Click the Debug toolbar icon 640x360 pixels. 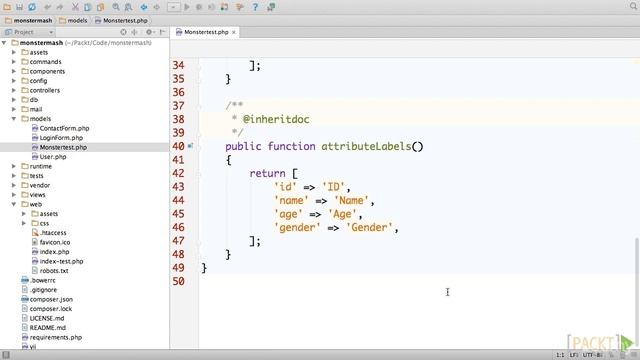(199, 7)
